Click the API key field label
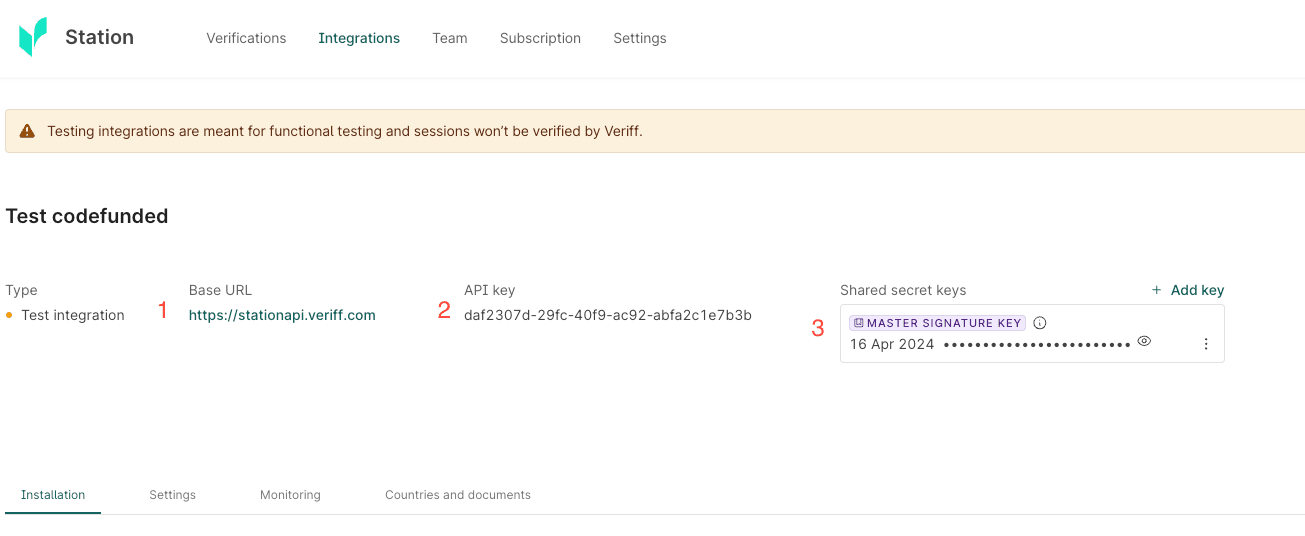Viewport: 1305px width, 536px height. pyautogui.click(x=489, y=290)
